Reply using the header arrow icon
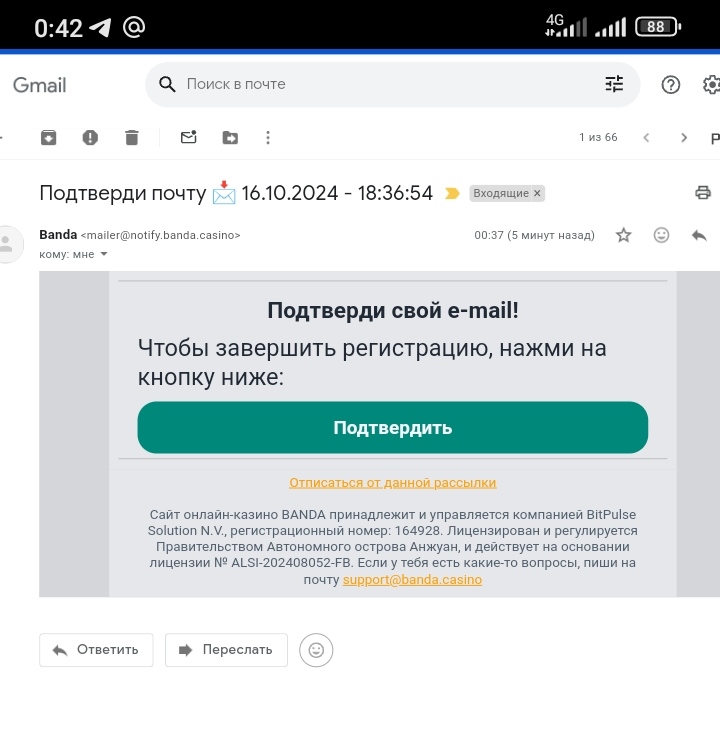 pyautogui.click(x=699, y=235)
